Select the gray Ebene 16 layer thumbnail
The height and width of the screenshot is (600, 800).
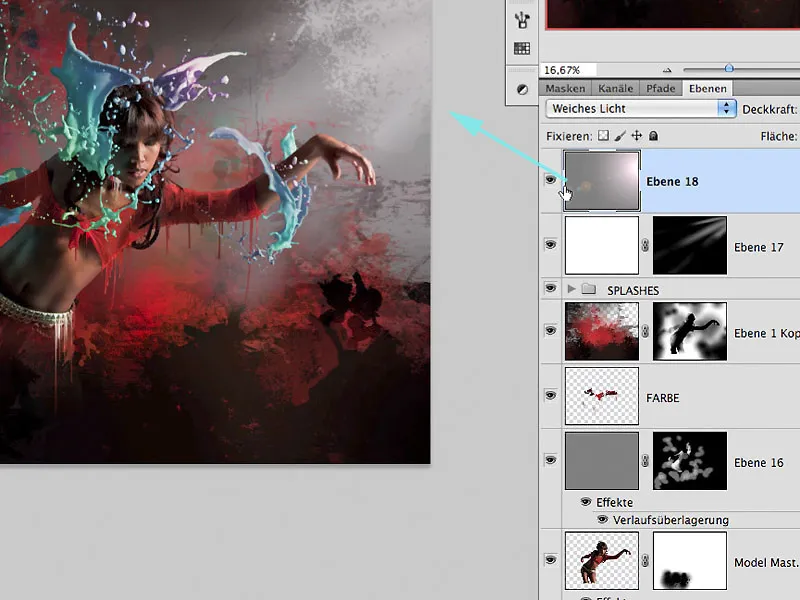point(602,461)
